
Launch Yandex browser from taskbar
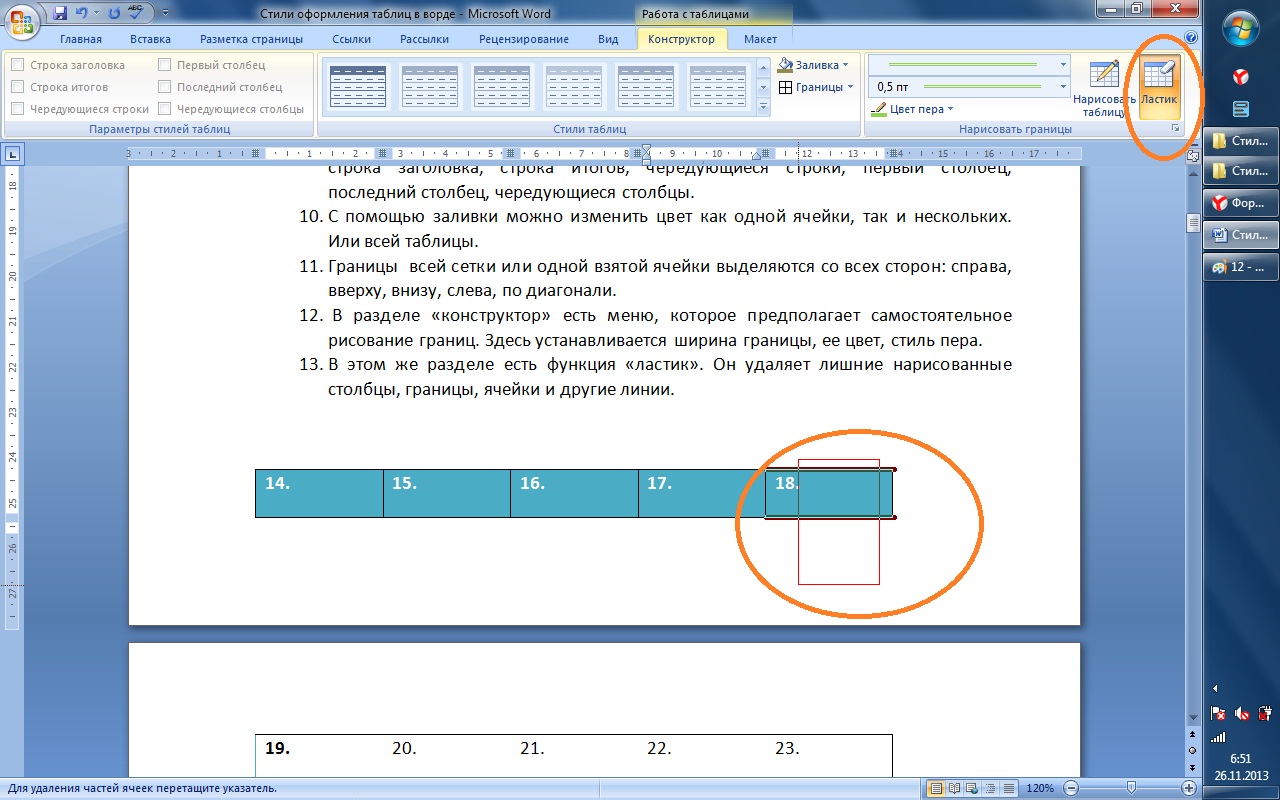[1241, 76]
